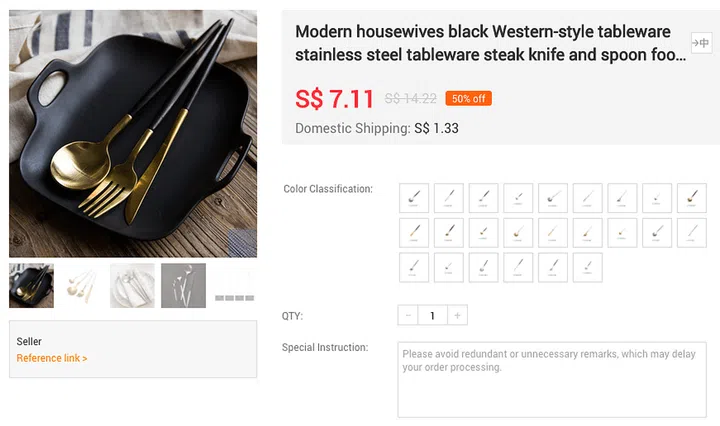Screen dimensions: 720x426
Task: Choose last color swatch in second row
Action: (x=692, y=233)
